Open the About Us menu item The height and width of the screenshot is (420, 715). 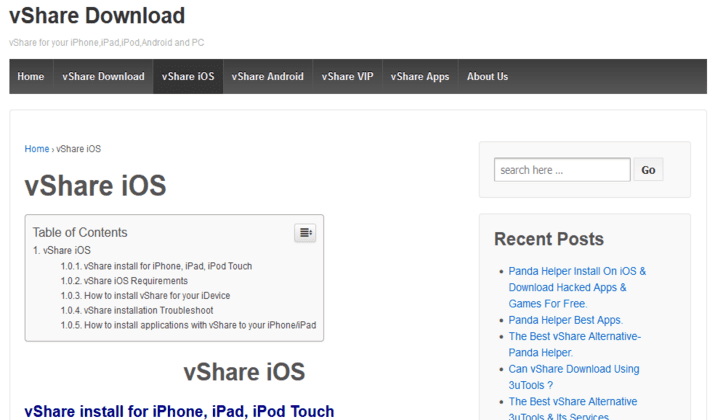[487, 77]
